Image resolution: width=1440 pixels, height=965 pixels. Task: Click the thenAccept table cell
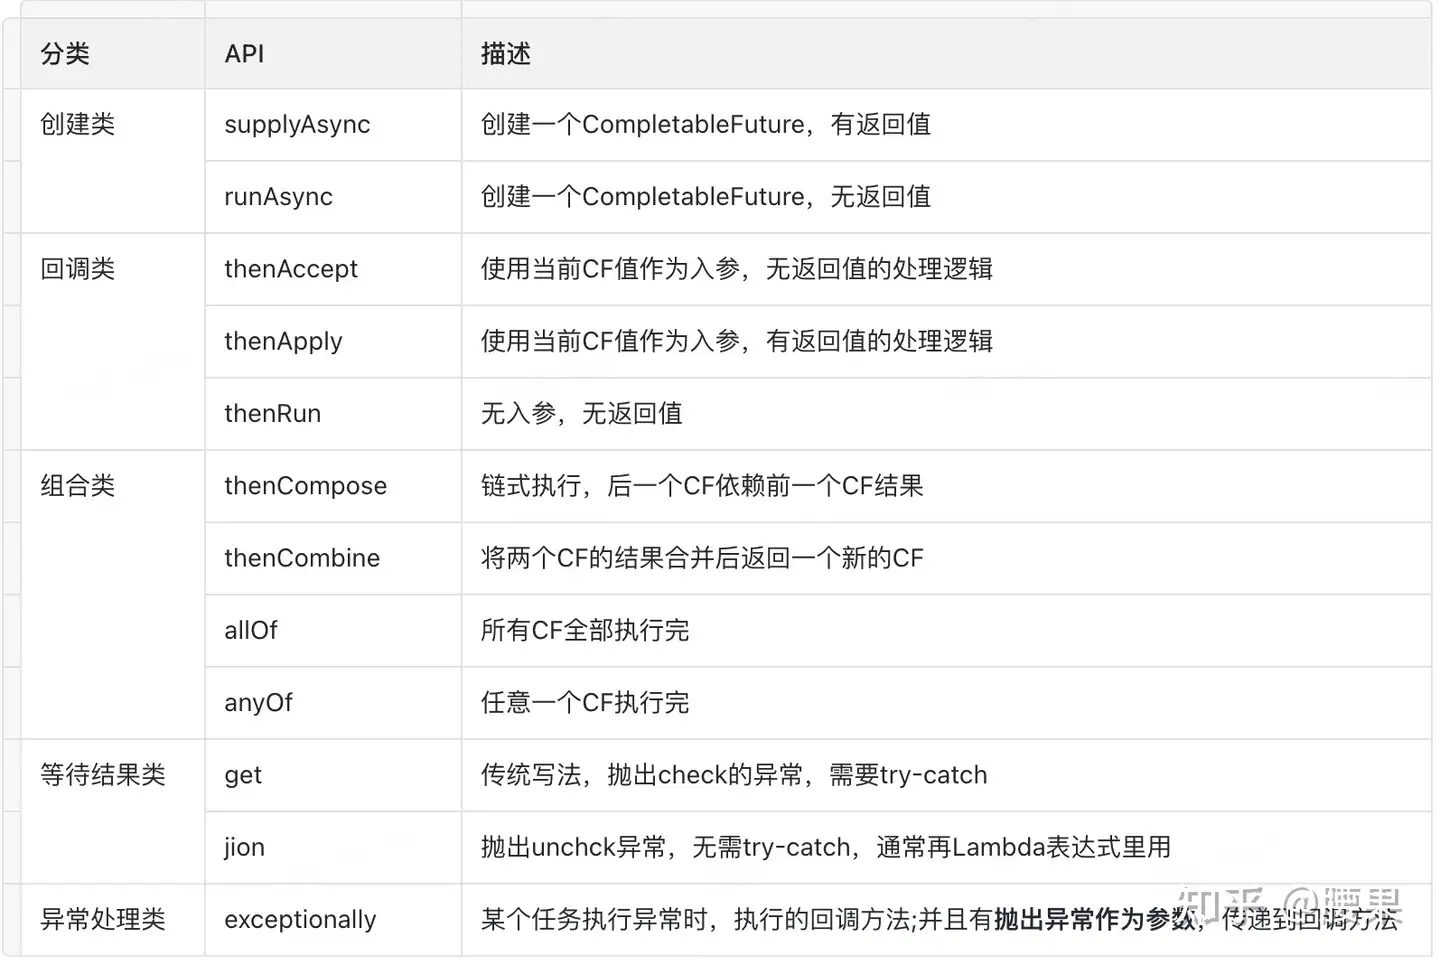click(x=290, y=269)
